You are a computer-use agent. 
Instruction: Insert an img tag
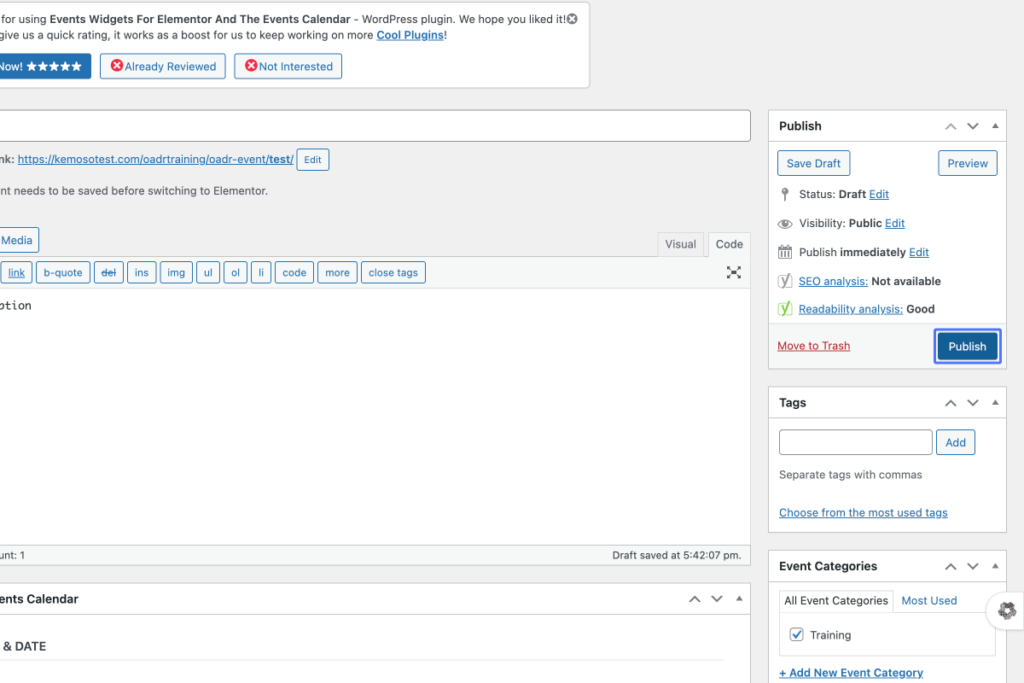coord(176,272)
